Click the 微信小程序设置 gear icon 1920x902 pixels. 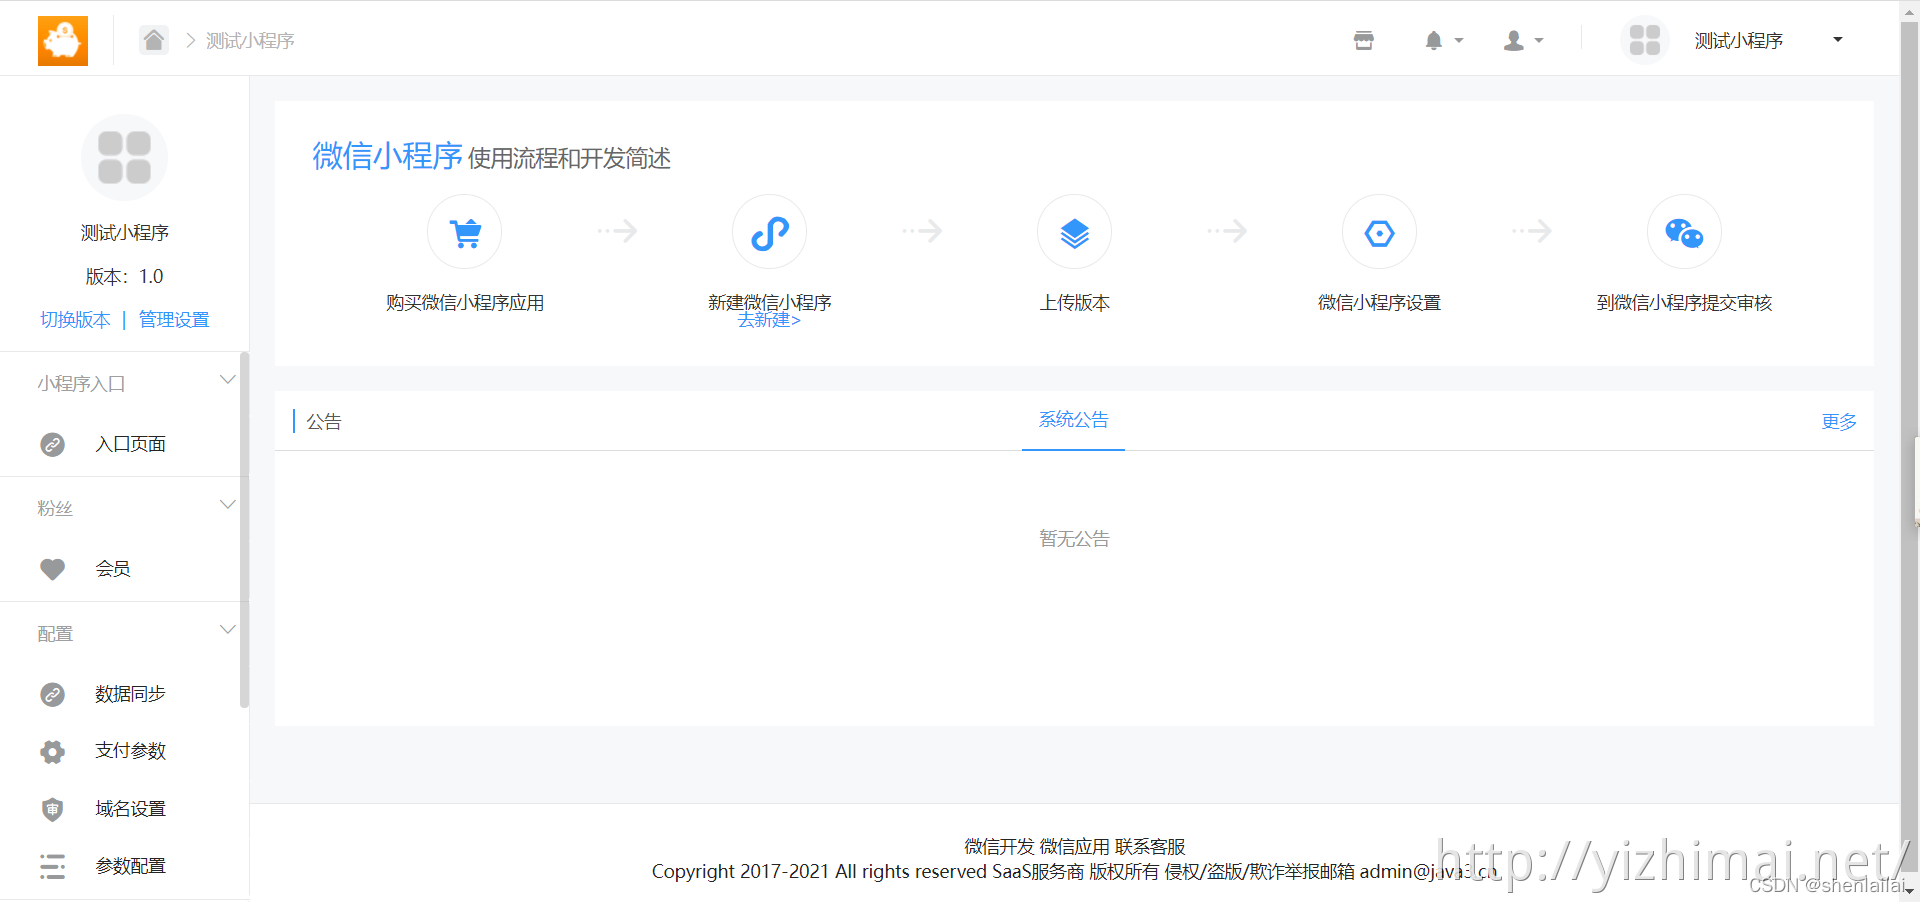pos(1379,231)
